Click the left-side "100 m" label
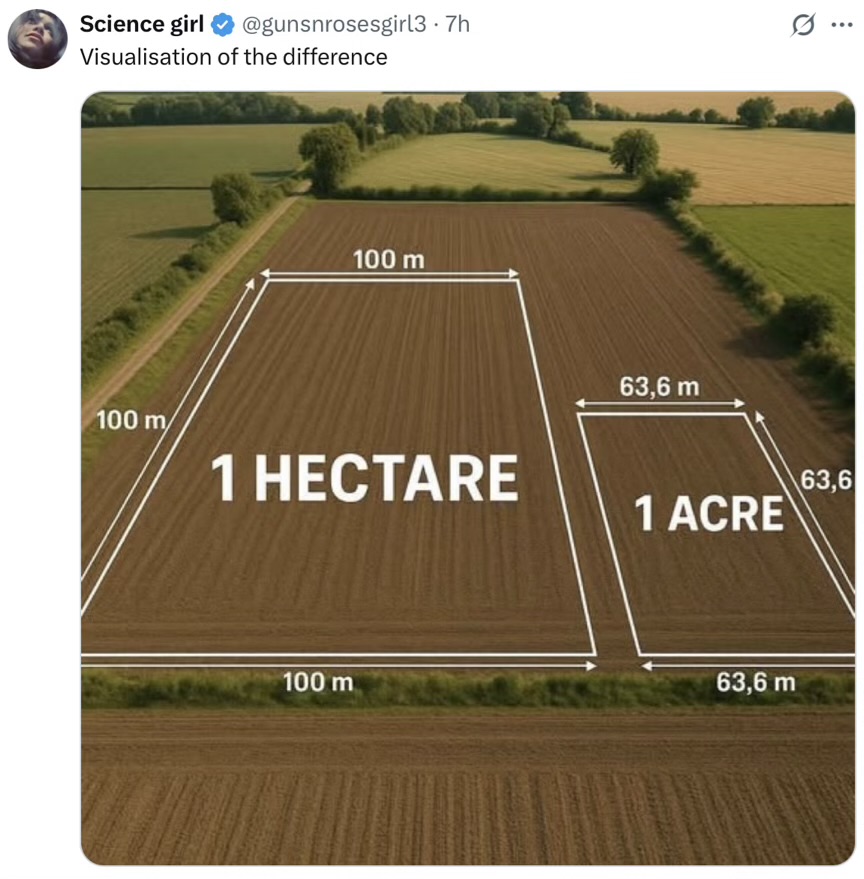The height and width of the screenshot is (879, 864). tap(131, 420)
